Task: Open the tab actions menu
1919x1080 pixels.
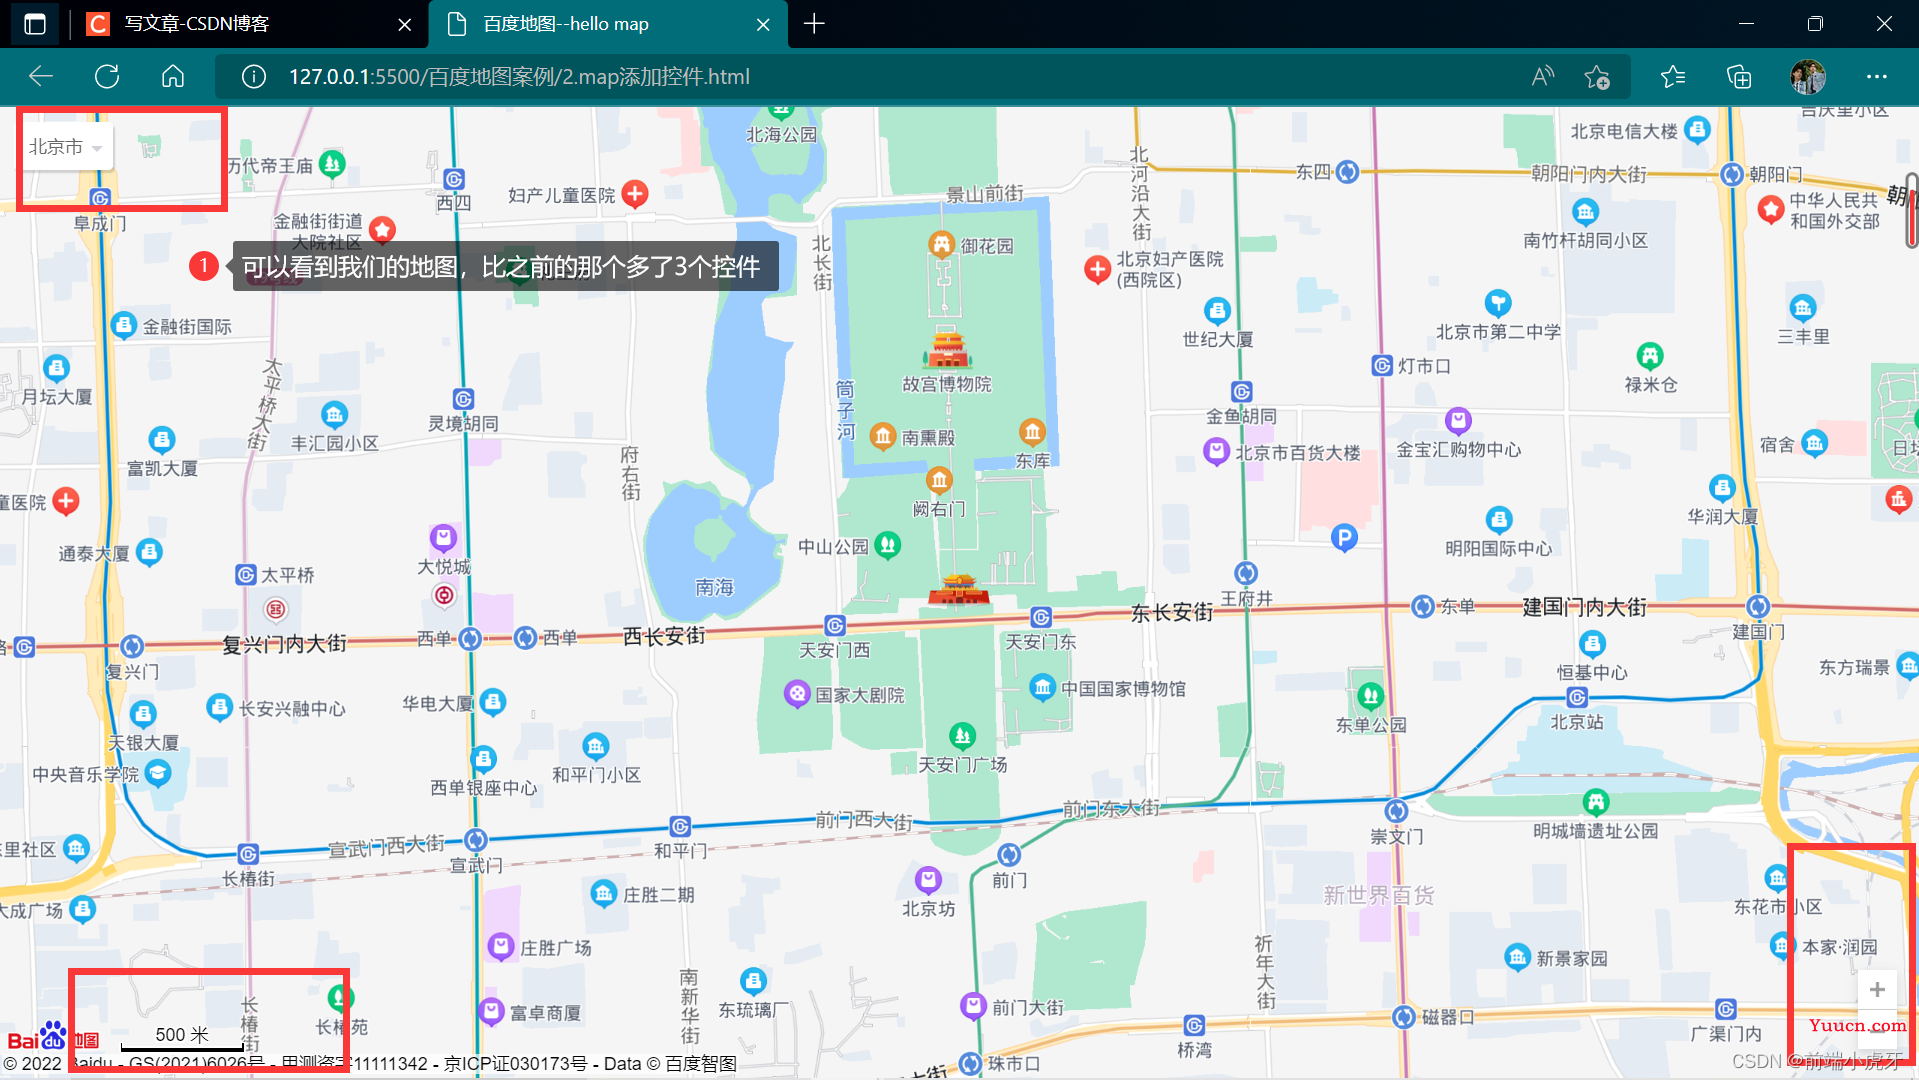Action: [35, 24]
